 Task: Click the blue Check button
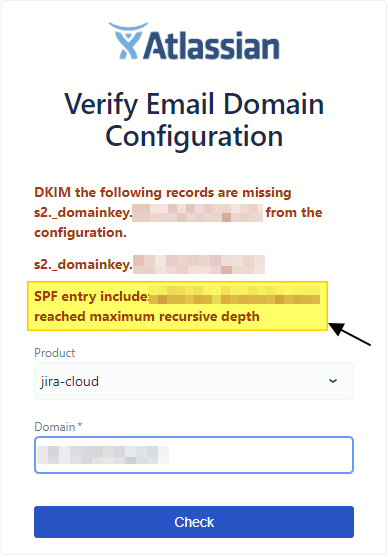click(194, 522)
